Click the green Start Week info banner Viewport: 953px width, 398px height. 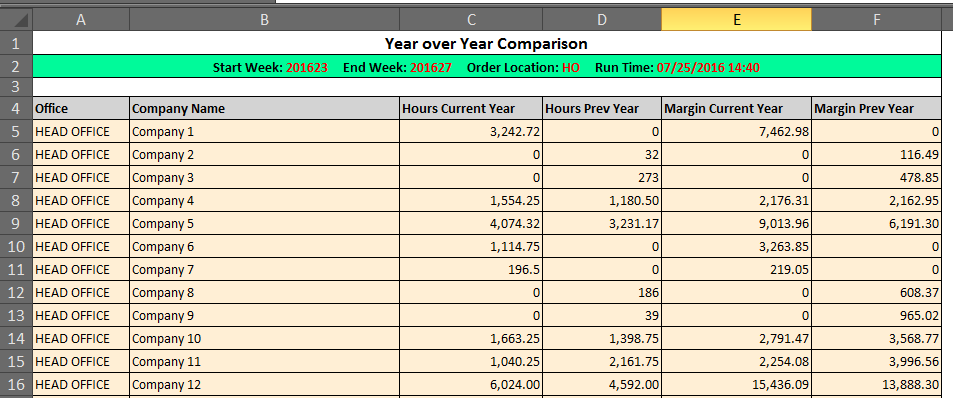pyautogui.click(x=487, y=67)
